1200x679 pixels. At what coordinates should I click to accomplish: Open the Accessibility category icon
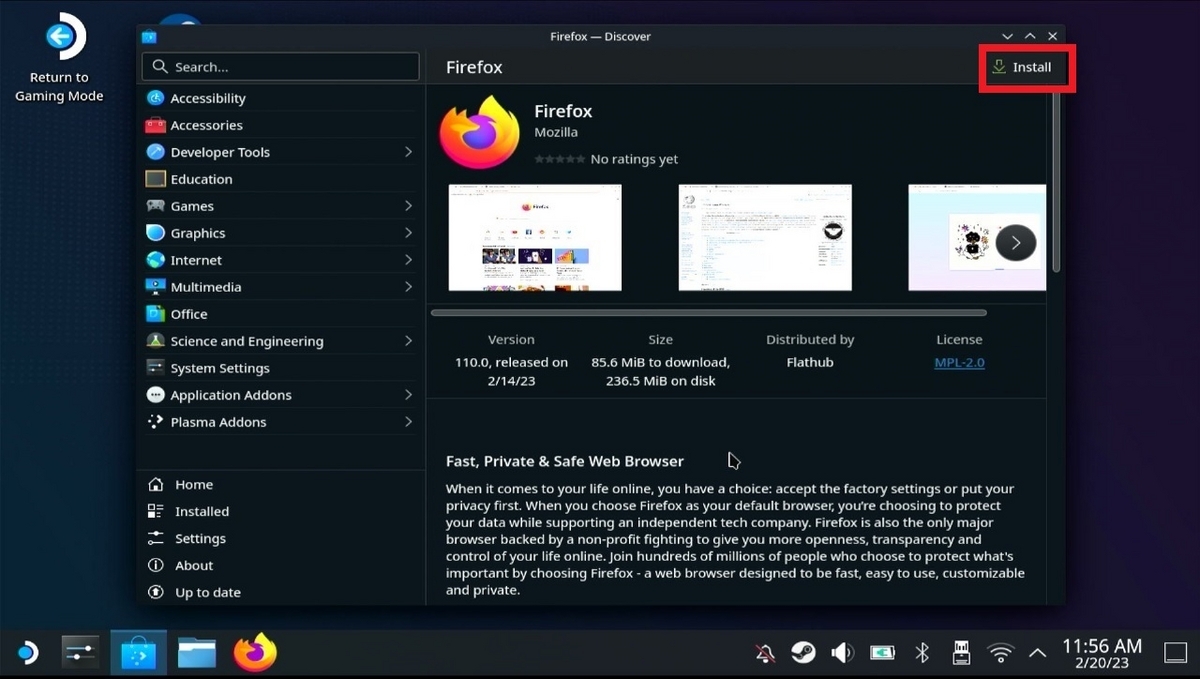tap(155, 98)
